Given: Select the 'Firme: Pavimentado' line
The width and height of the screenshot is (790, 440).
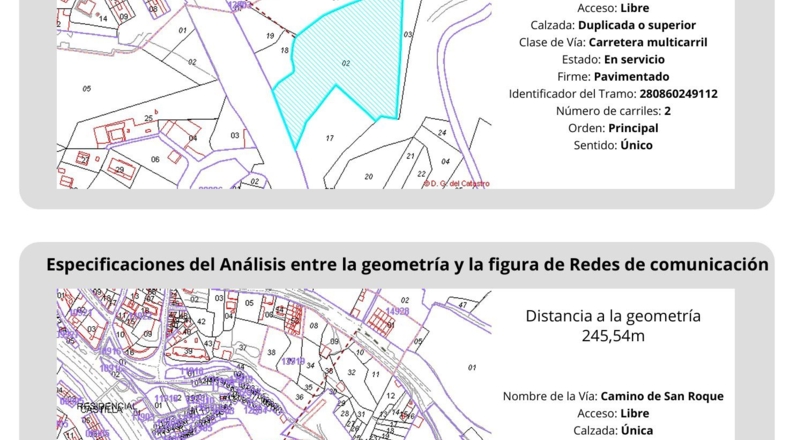Looking at the screenshot, I should [613, 77].
